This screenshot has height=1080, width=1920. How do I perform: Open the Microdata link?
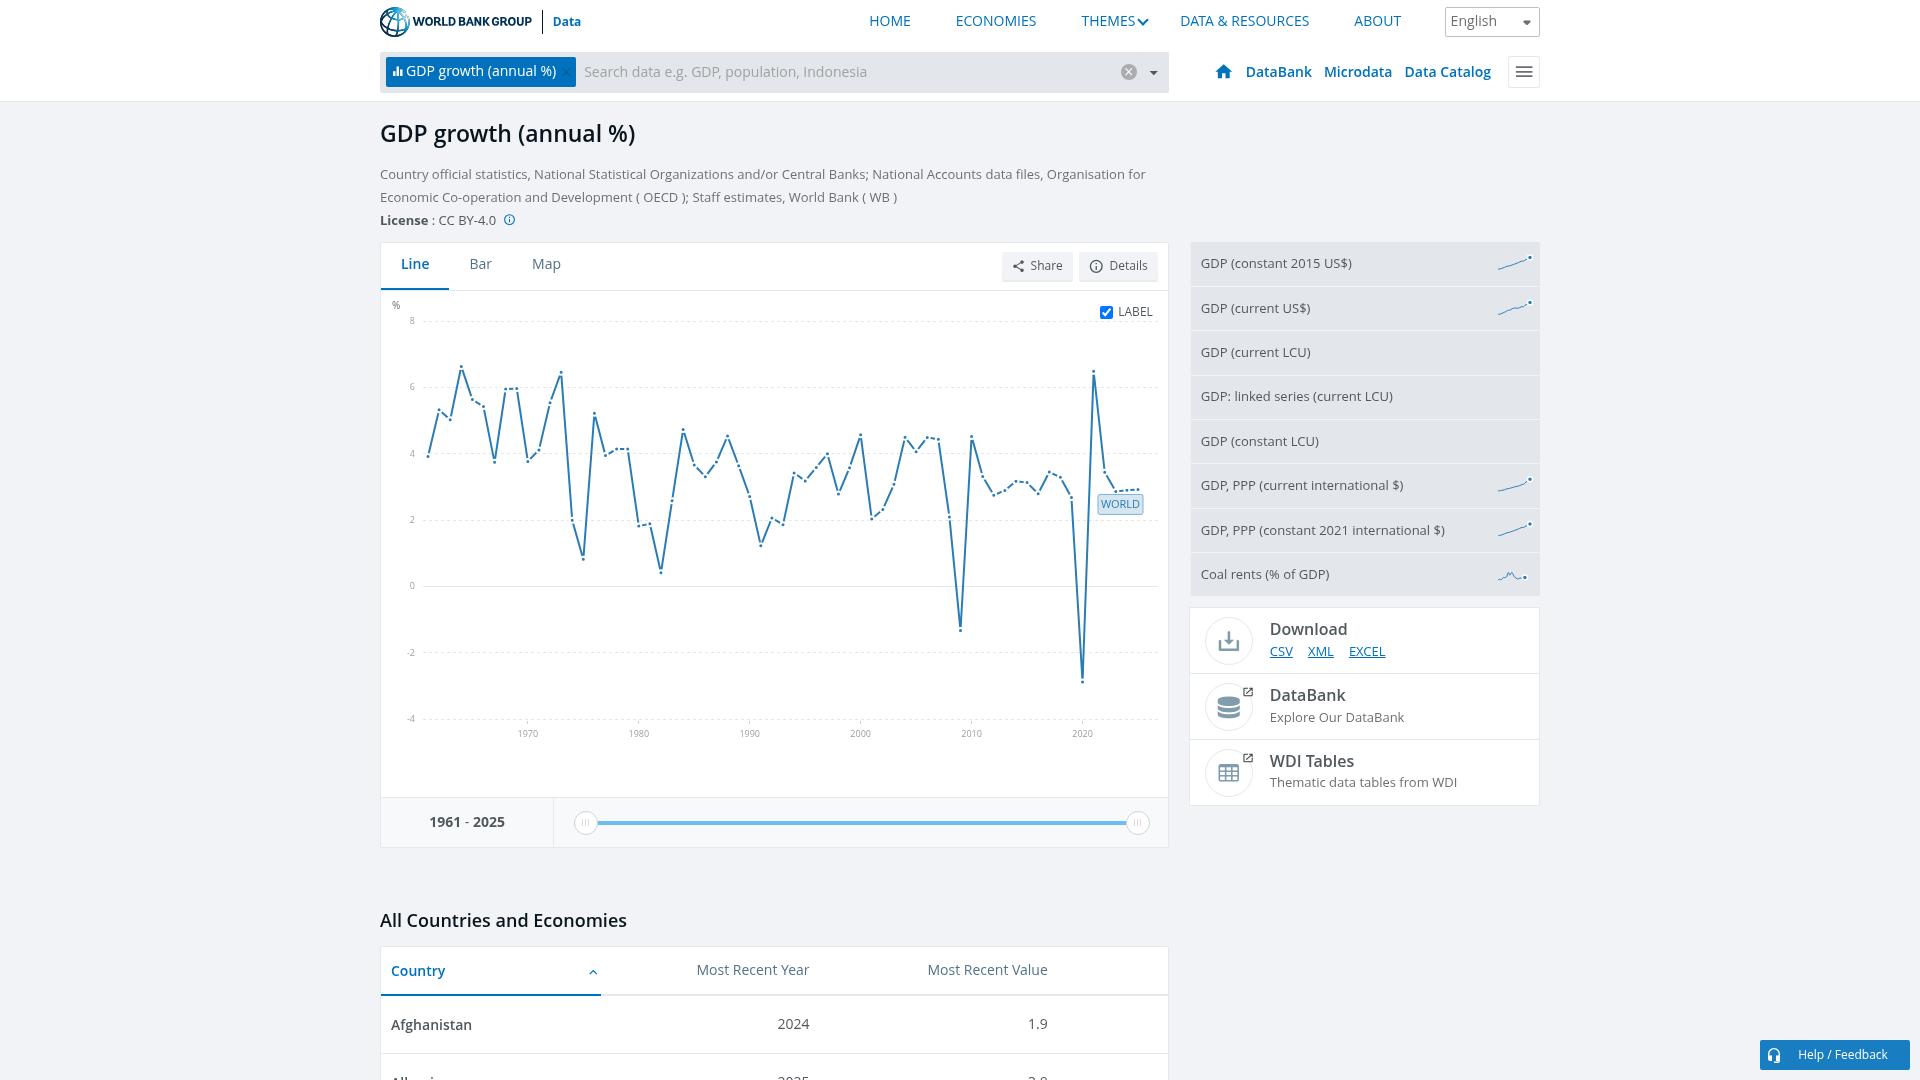1357,72
